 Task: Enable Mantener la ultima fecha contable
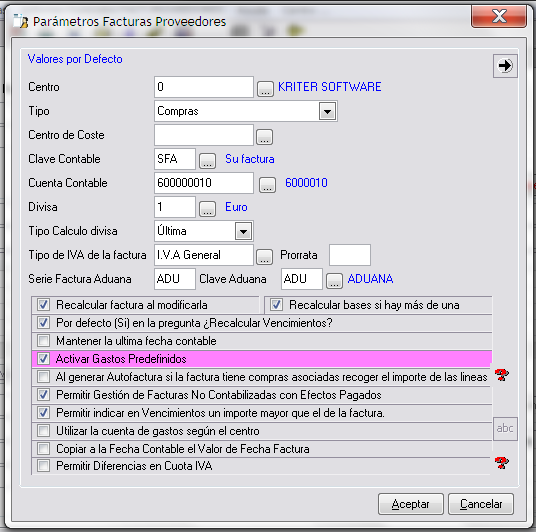coord(43,341)
